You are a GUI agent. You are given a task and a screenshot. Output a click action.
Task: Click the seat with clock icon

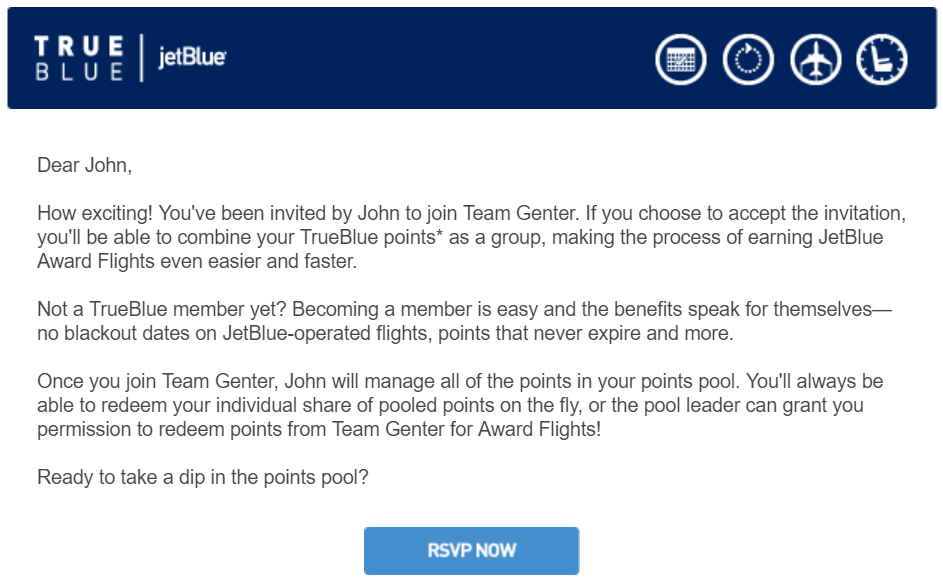[882, 60]
